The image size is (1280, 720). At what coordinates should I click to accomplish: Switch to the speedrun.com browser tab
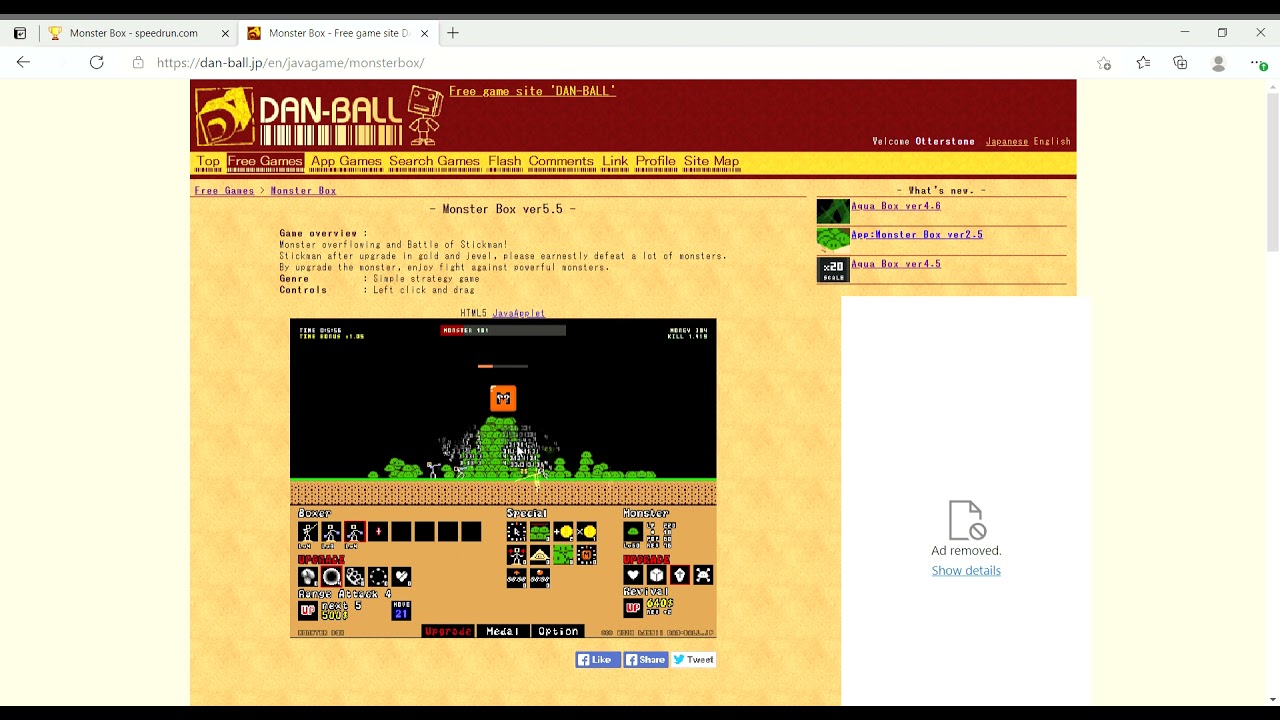[x=138, y=33]
